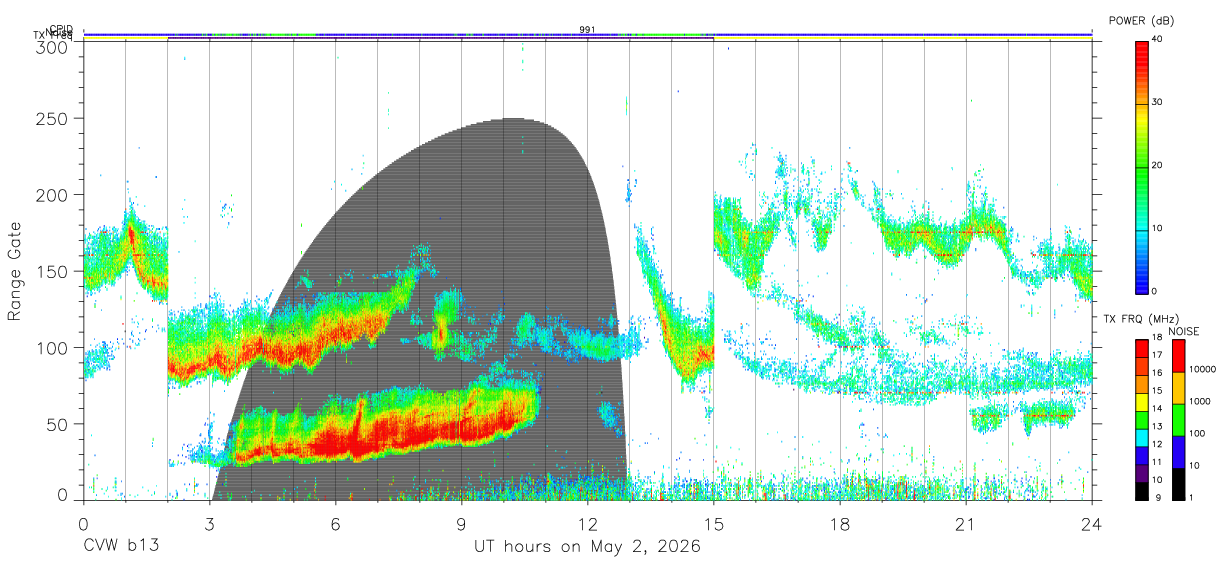Click the 'NOISE' legend title
The height and width of the screenshot is (567, 1228).
pyautogui.click(x=1184, y=331)
